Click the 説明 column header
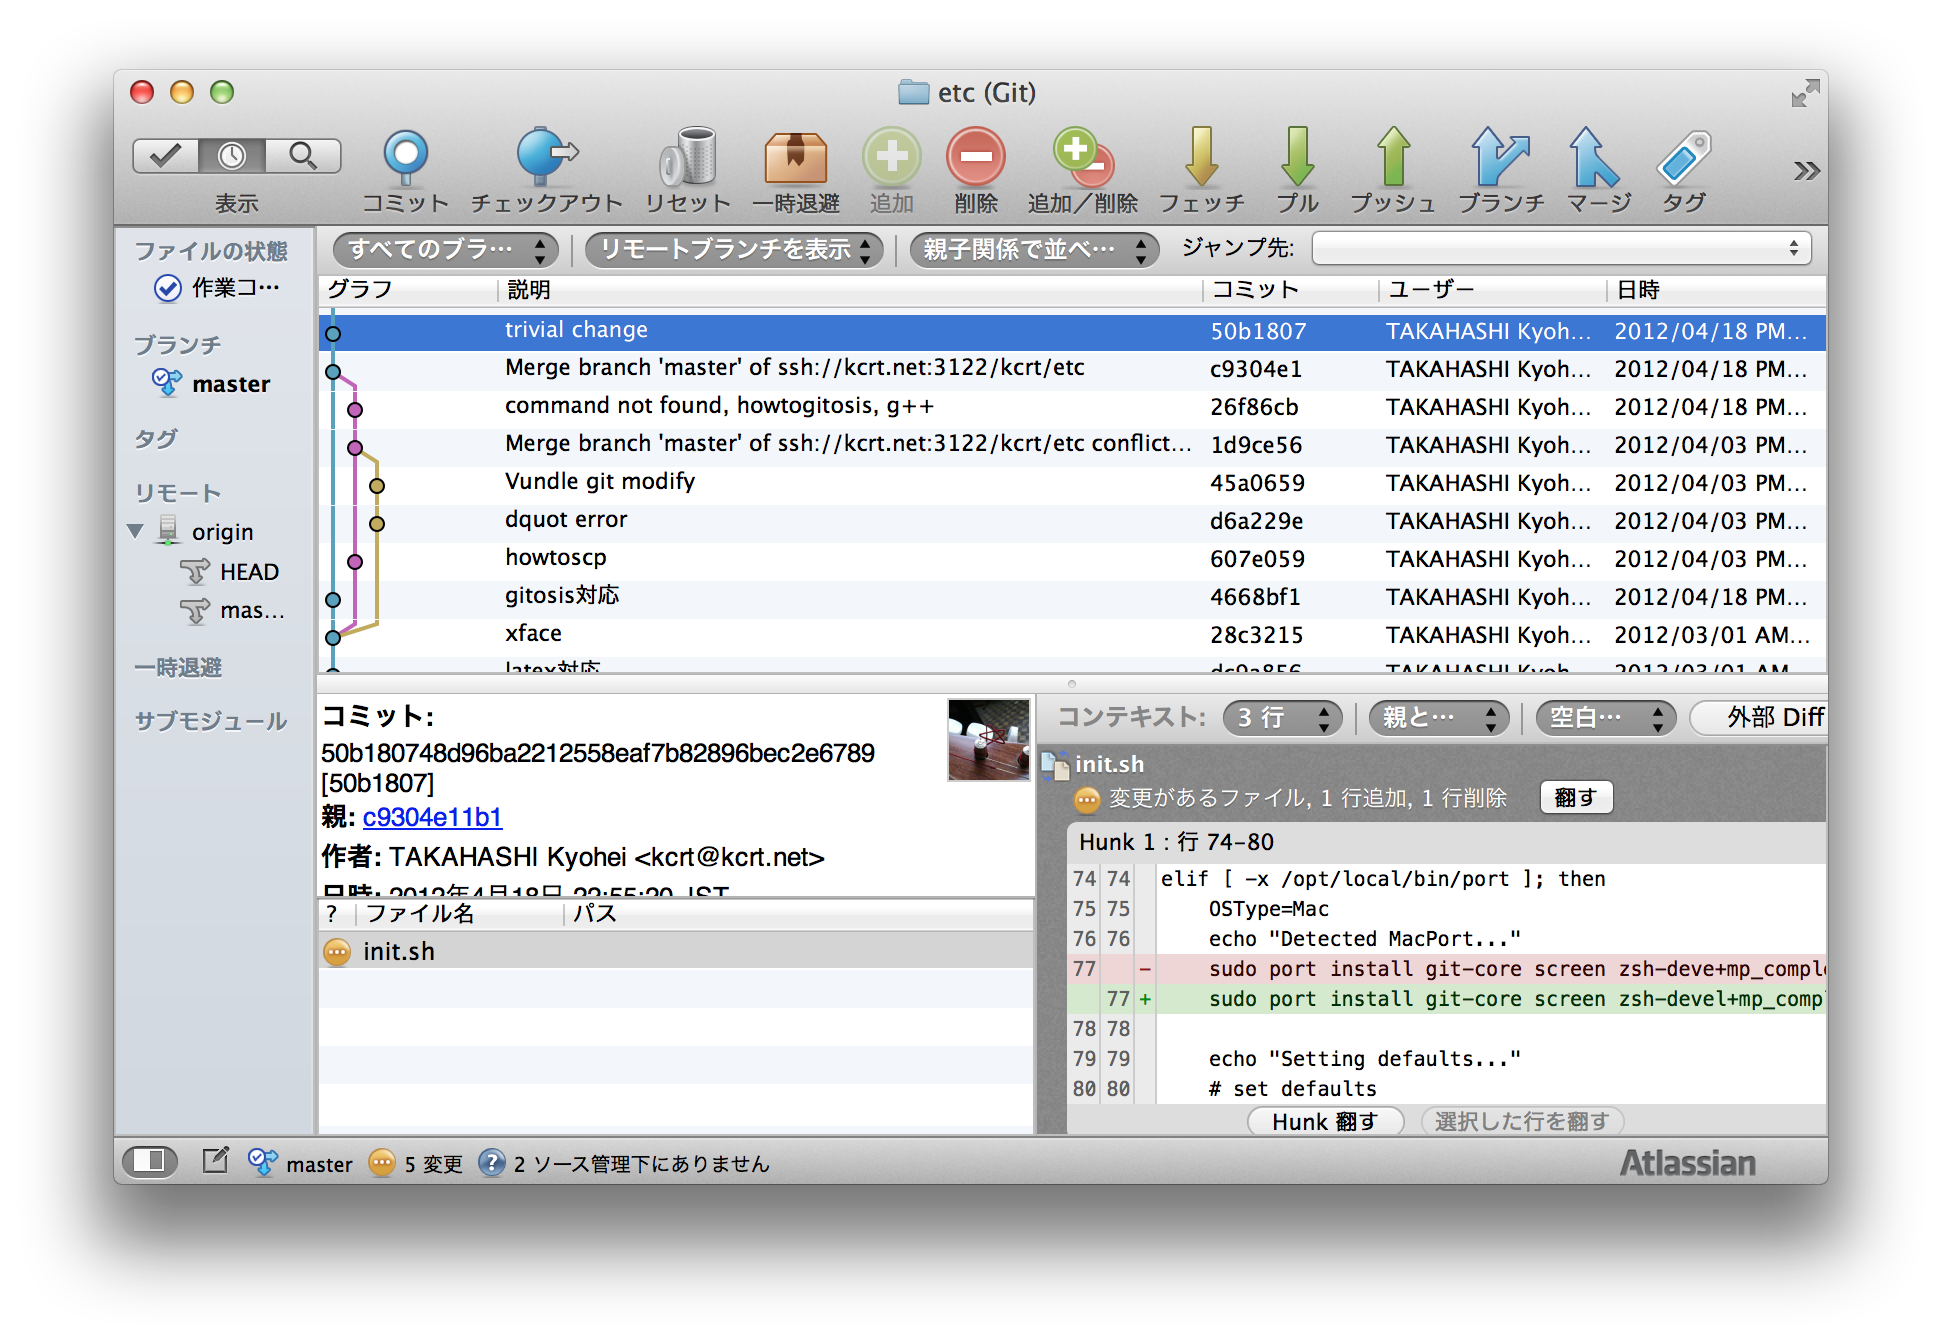The image size is (1942, 1342). coord(850,290)
